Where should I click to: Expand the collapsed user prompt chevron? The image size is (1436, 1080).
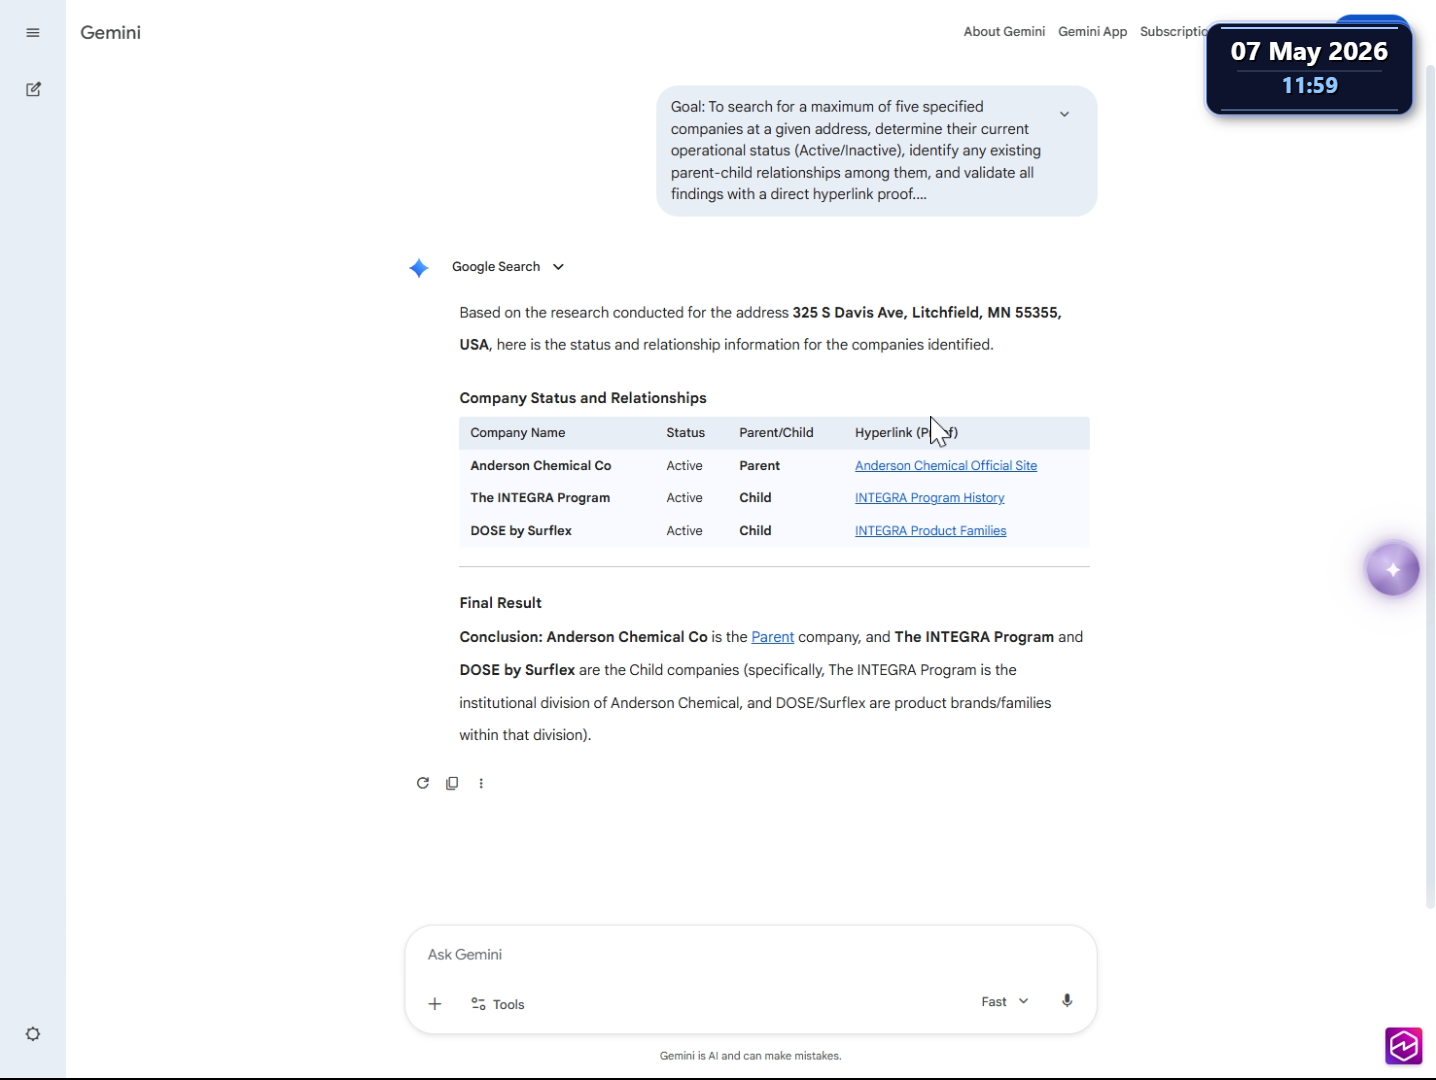[x=1064, y=114]
